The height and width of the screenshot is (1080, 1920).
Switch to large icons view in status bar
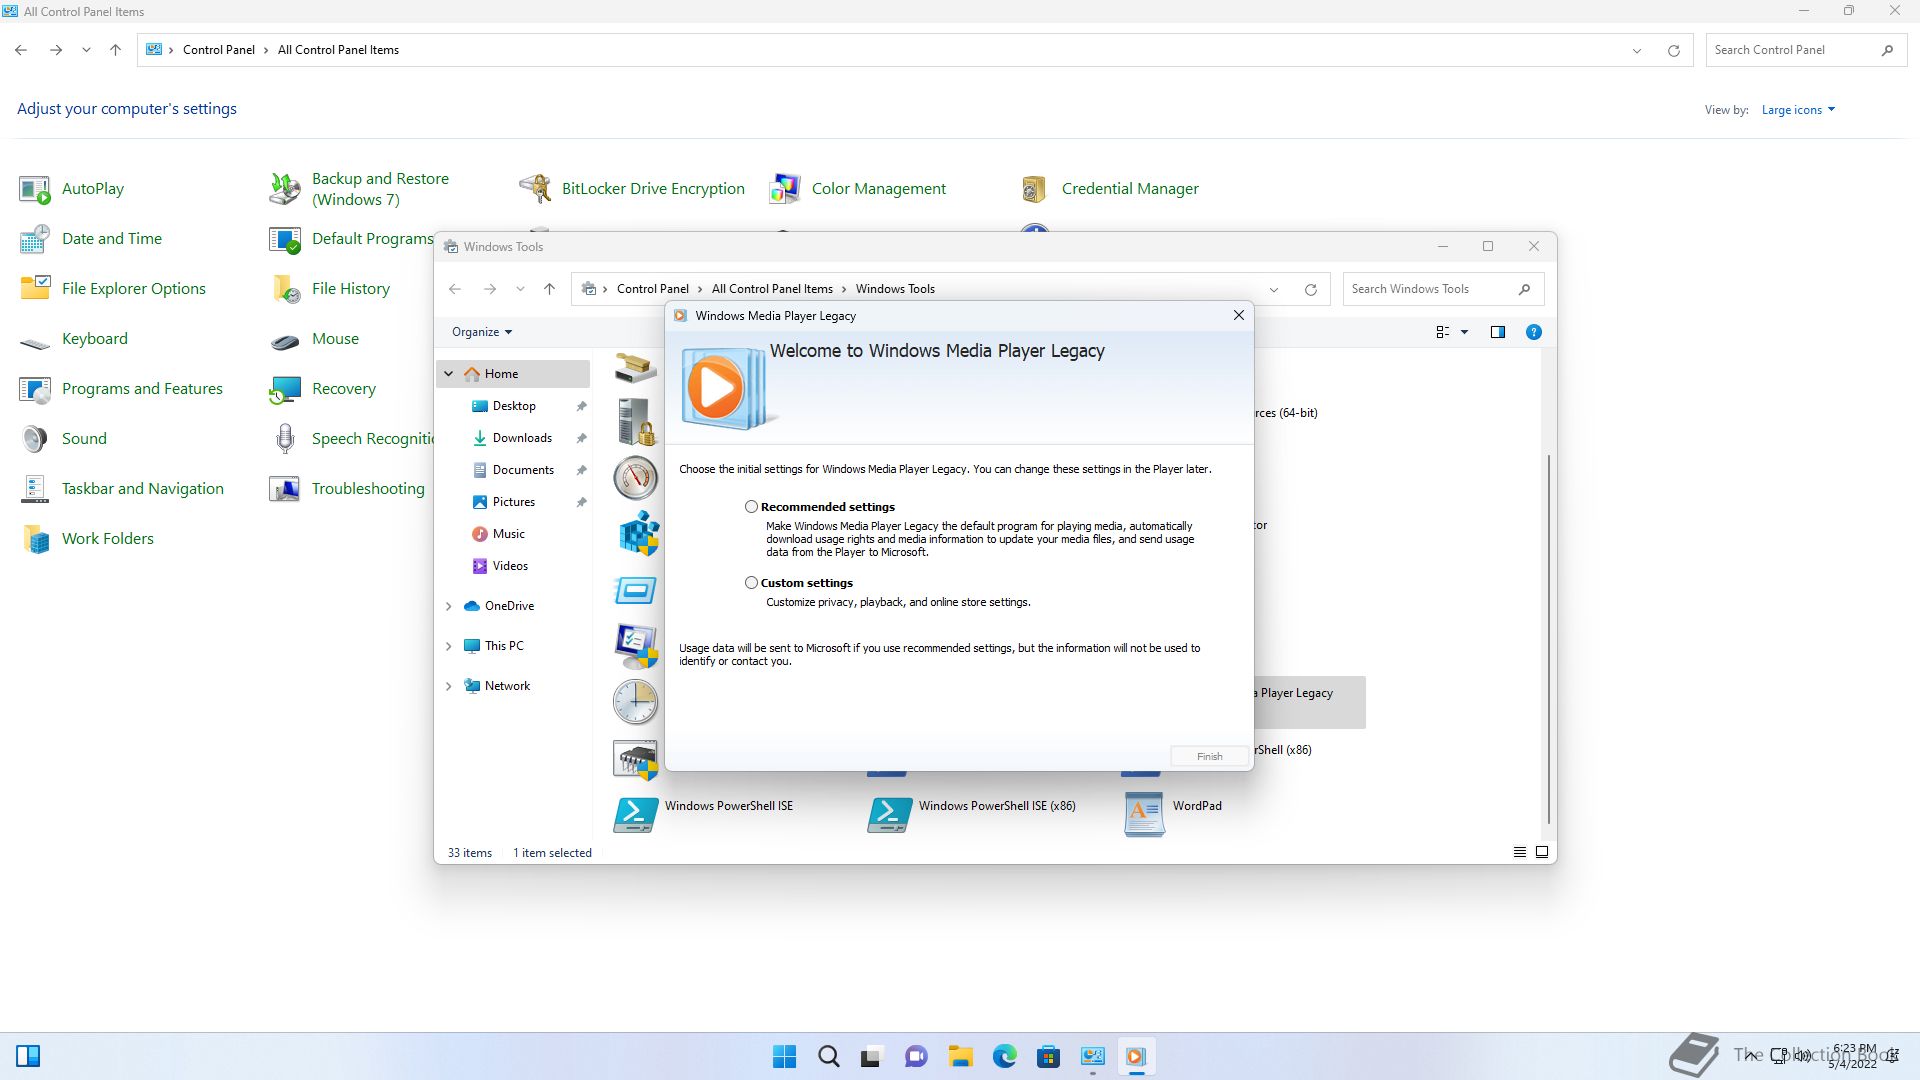(1542, 852)
